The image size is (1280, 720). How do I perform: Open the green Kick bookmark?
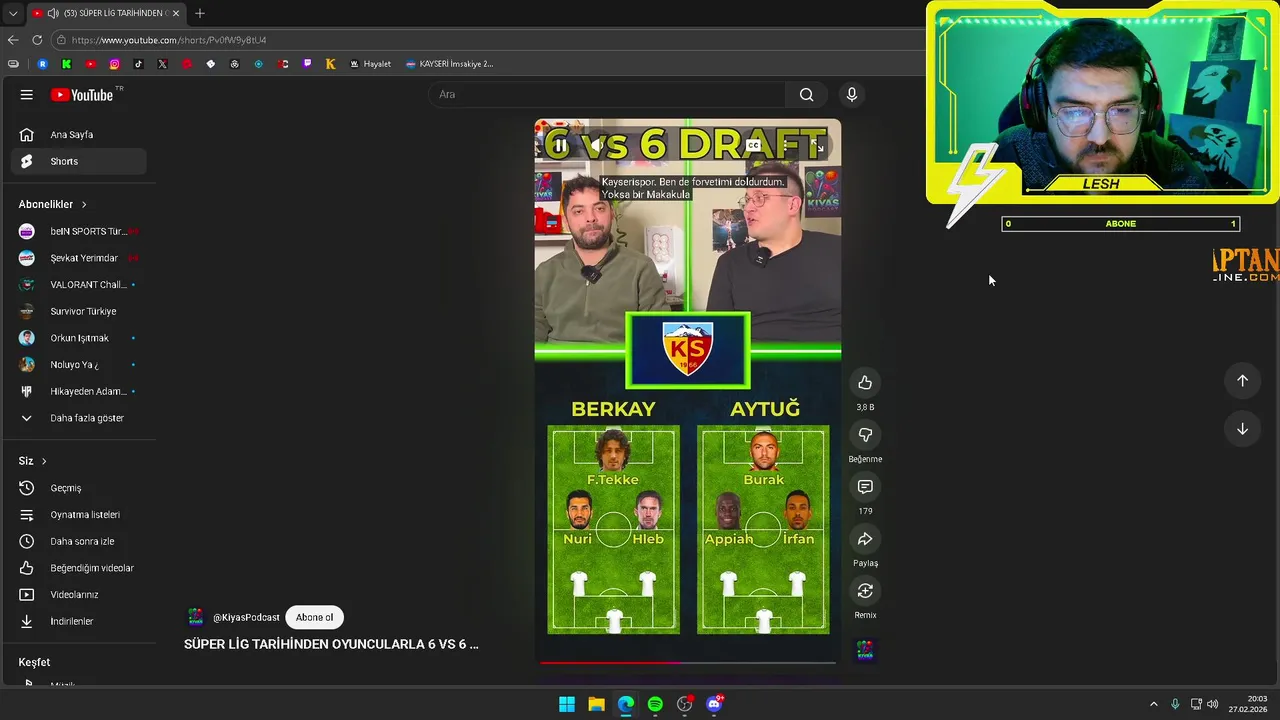click(67, 64)
